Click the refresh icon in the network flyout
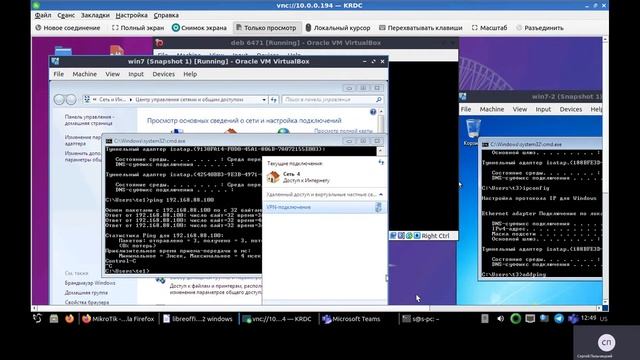This screenshot has height=360, width=640. tap(381, 163)
